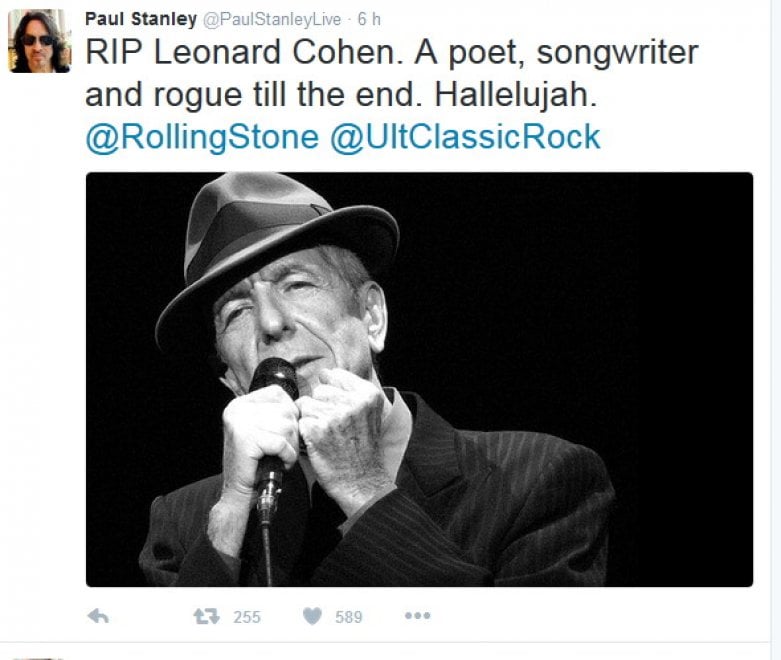The height and width of the screenshot is (660, 781).
Task: Click the Hallelujah line of the tweet
Action: (341, 95)
